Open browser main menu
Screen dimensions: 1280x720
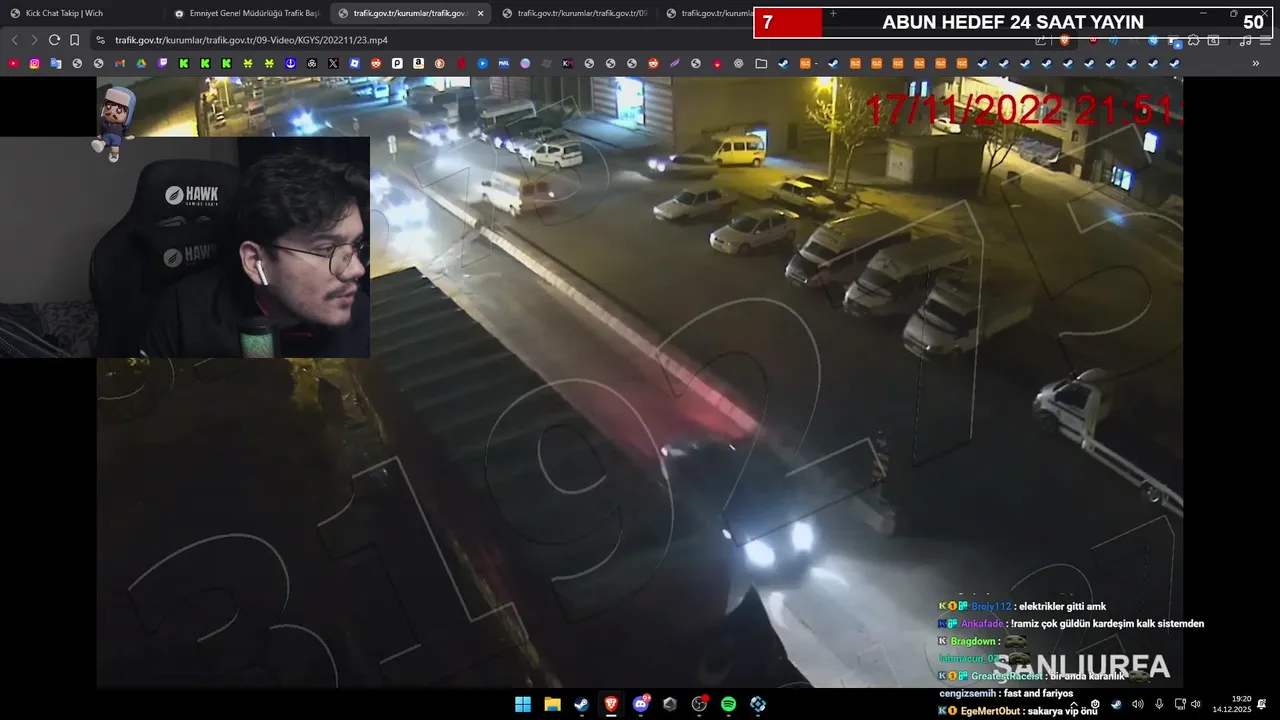pyautogui.click(x=1265, y=40)
